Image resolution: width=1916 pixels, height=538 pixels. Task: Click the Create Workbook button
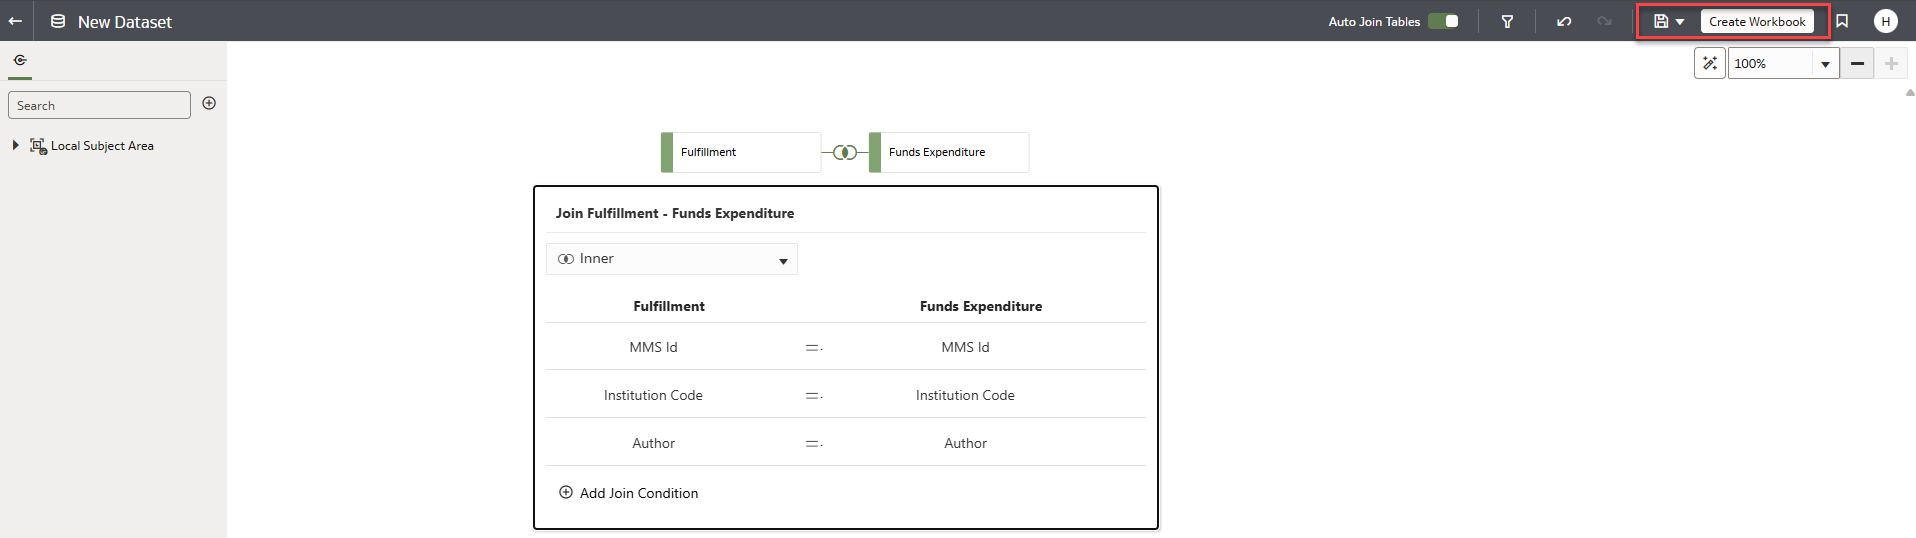pyautogui.click(x=1757, y=21)
